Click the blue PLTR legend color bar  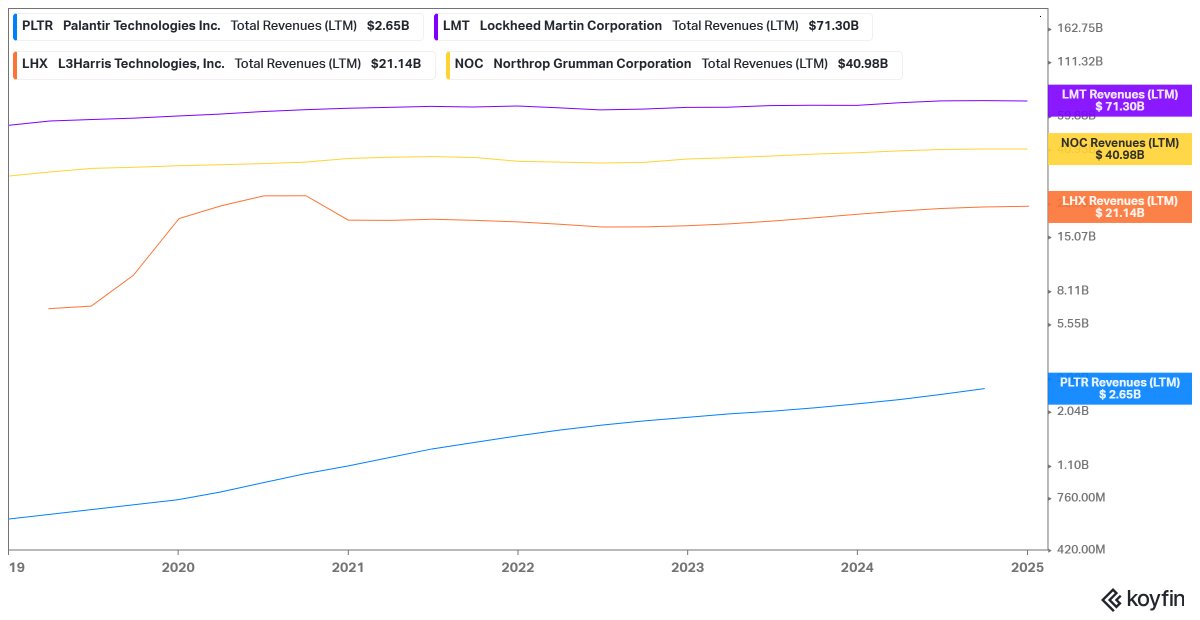(15, 26)
